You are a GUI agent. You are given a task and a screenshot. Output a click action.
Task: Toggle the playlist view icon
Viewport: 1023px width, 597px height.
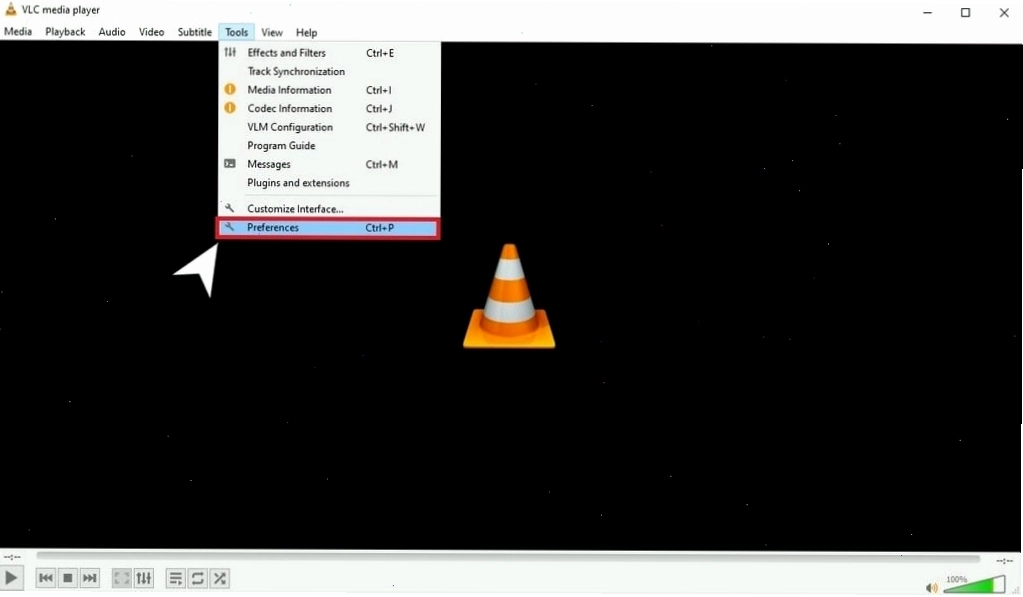pos(176,578)
